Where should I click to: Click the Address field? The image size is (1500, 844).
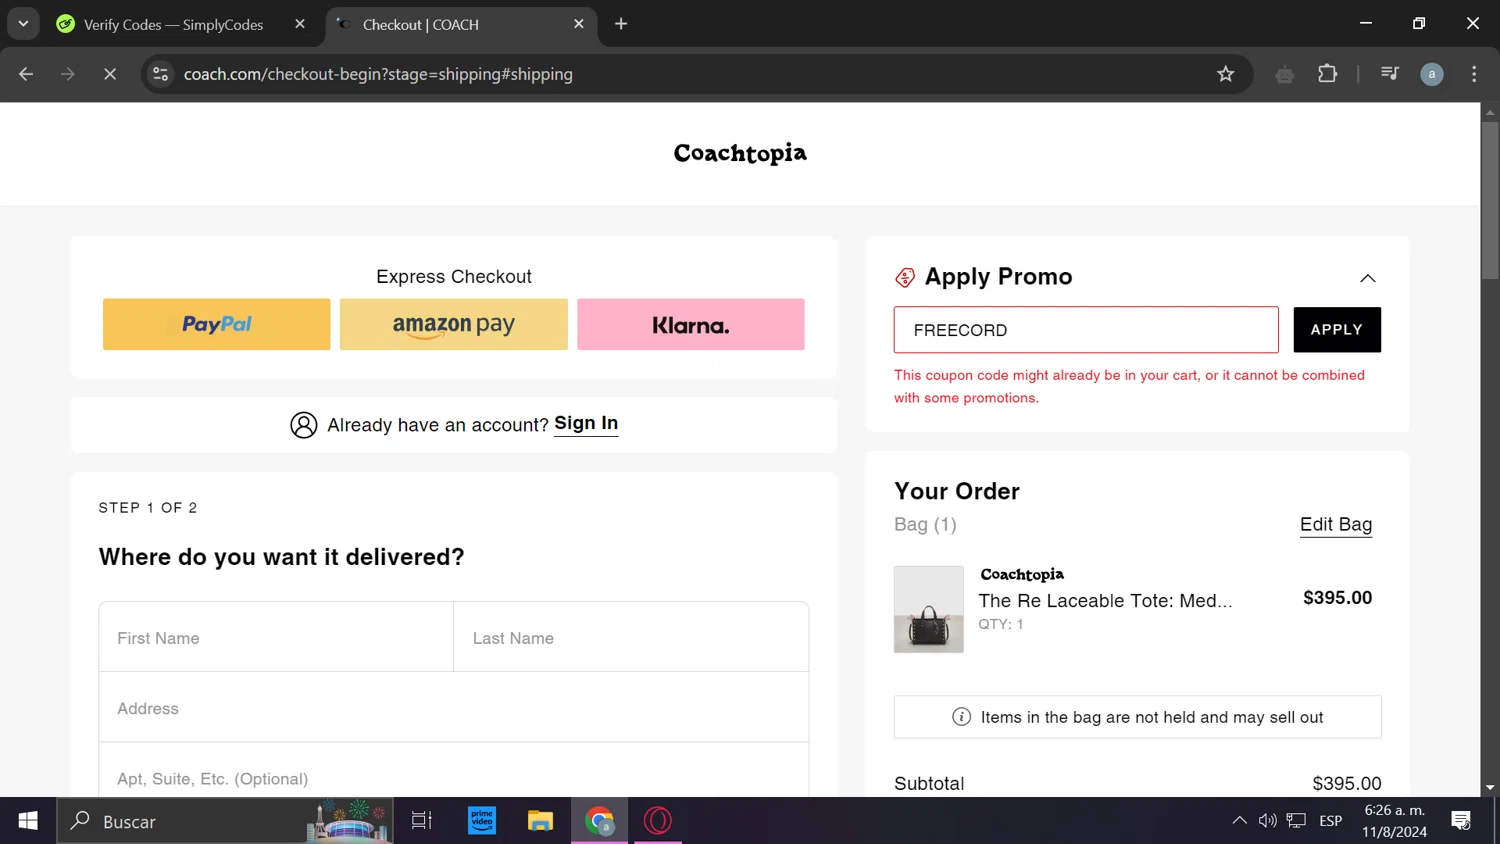pyautogui.click(x=454, y=708)
